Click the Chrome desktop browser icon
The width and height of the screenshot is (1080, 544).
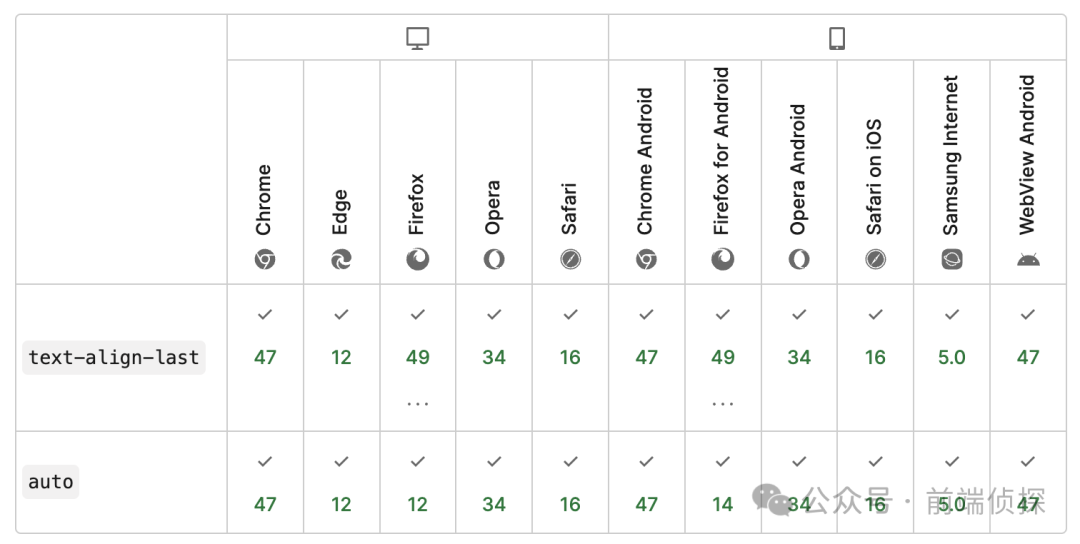(x=265, y=260)
